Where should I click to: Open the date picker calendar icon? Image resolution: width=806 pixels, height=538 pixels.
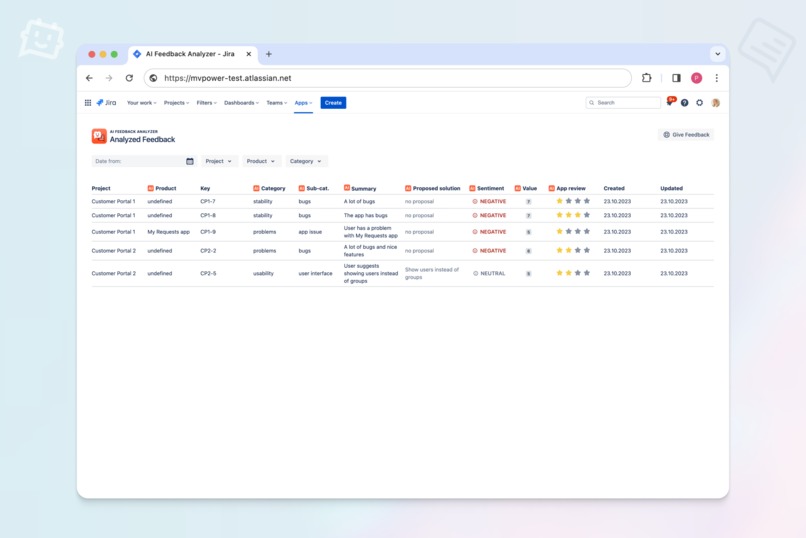click(190, 161)
